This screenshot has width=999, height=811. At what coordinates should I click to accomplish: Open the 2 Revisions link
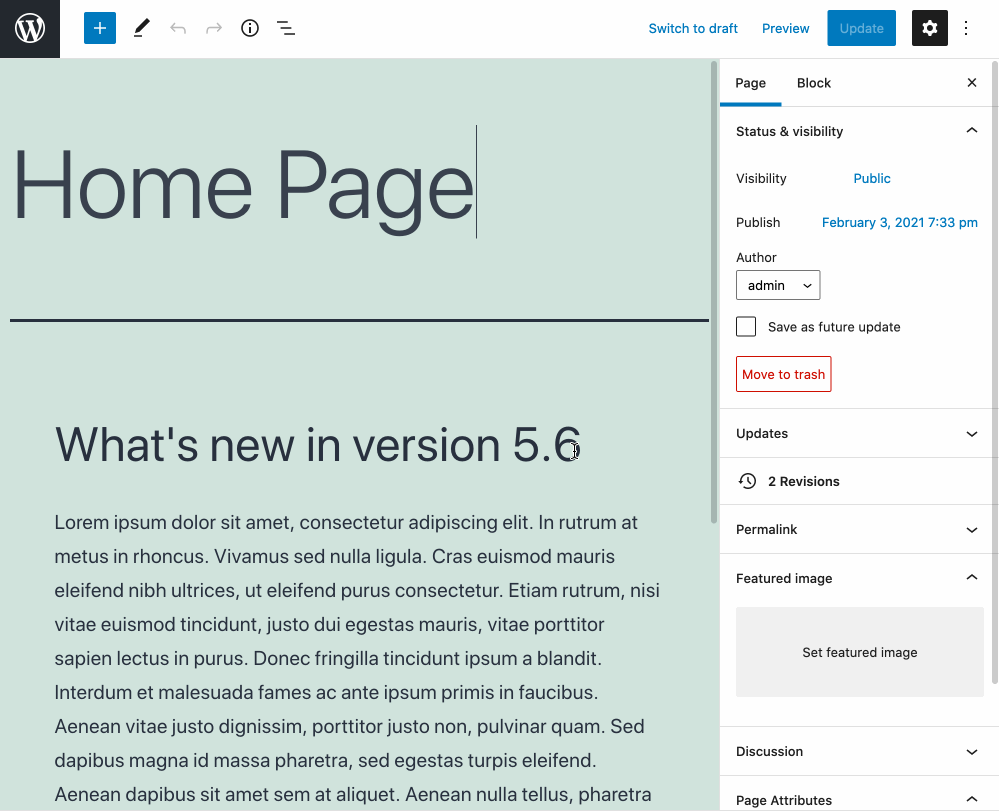(x=803, y=481)
